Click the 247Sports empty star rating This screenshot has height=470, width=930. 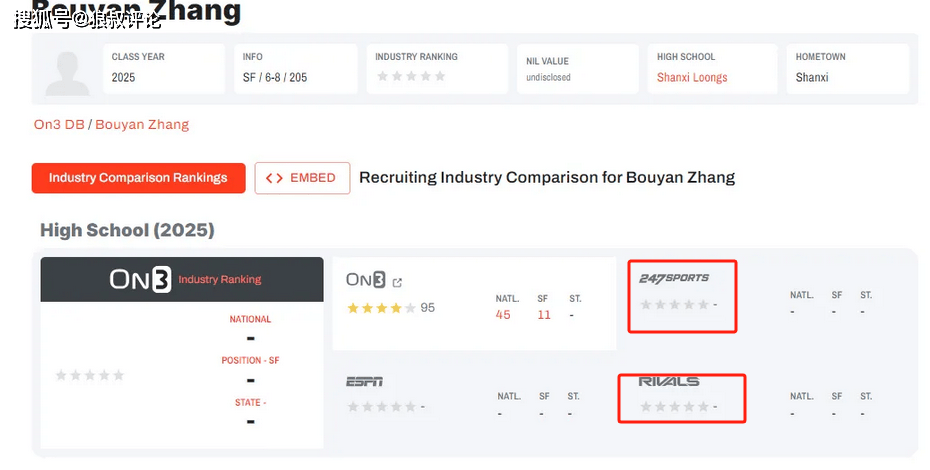point(674,304)
